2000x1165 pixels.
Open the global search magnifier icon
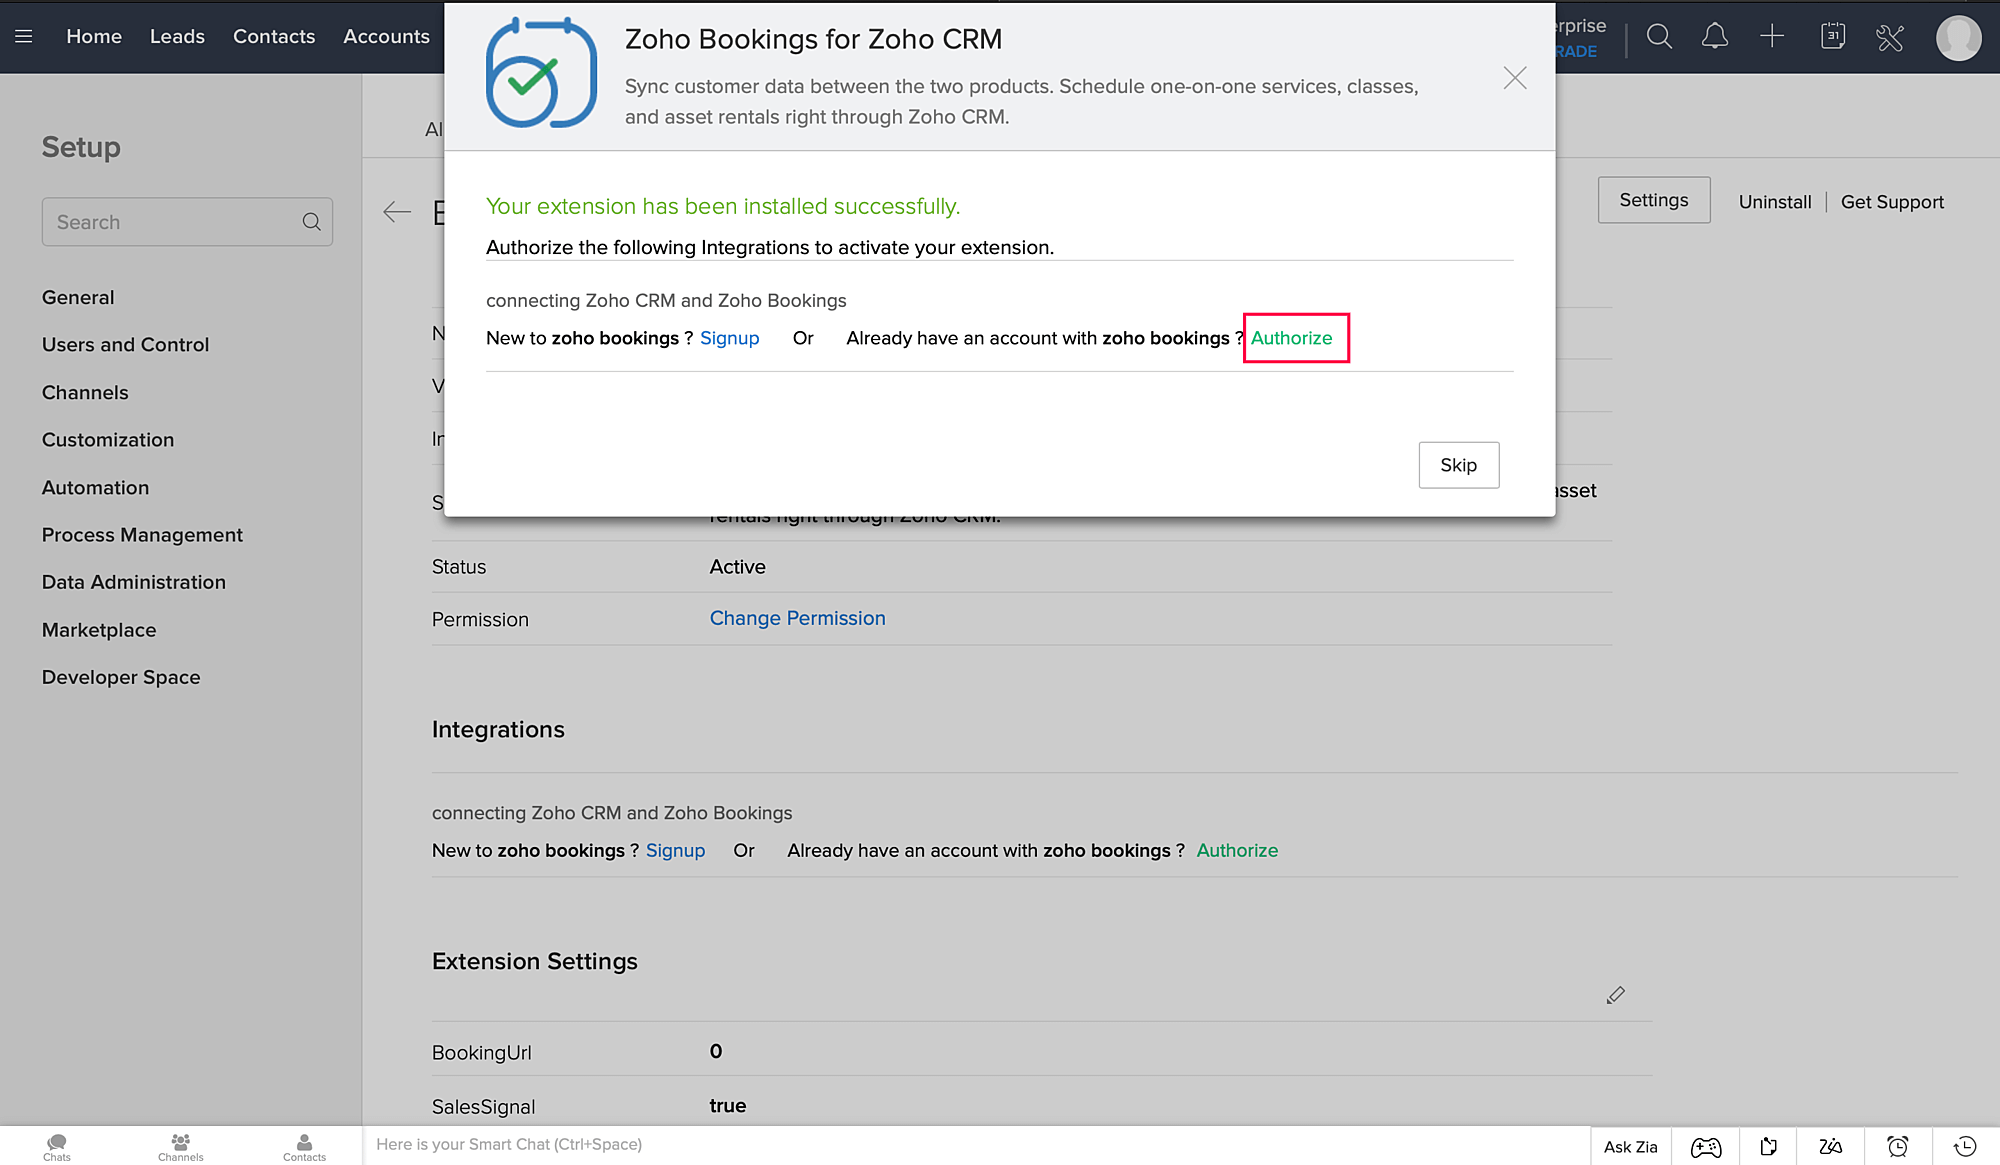pyautogui.click(x=1659, y=37)
